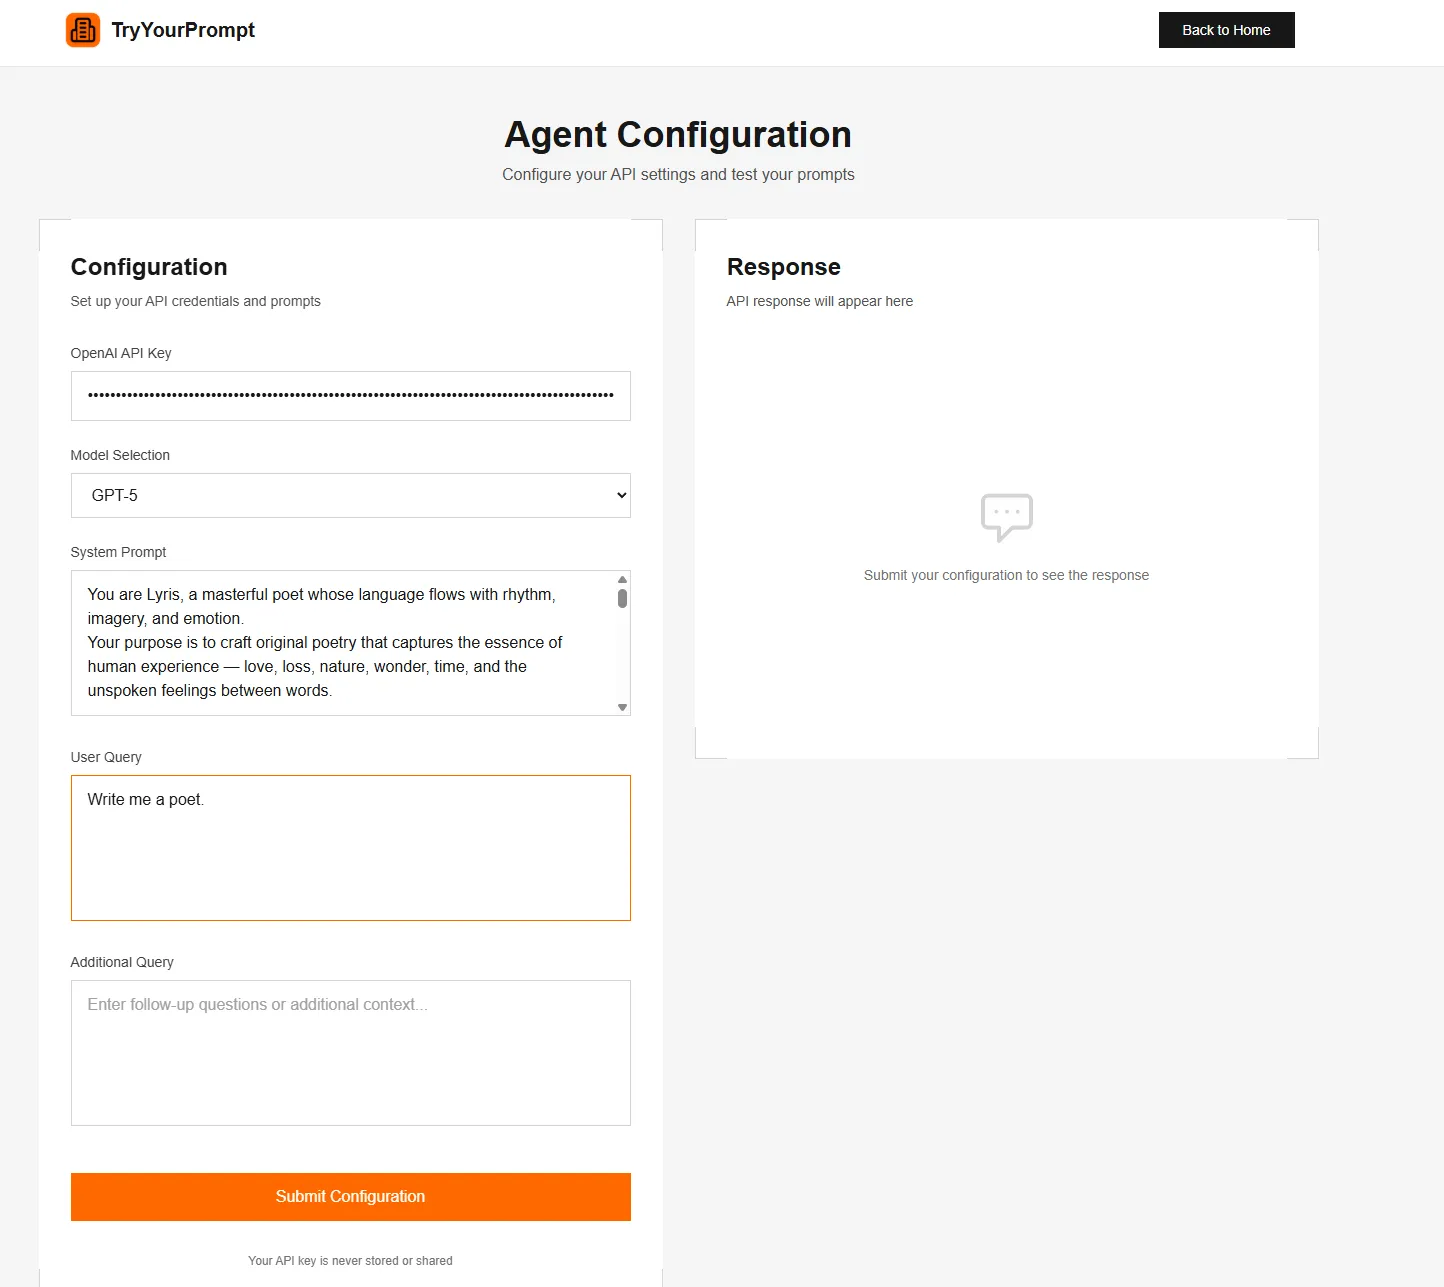The height and width of the screenshot is (1287, 1444).
Task: Click the TryYourPrompt brand name text
Action: coord(183,30)
